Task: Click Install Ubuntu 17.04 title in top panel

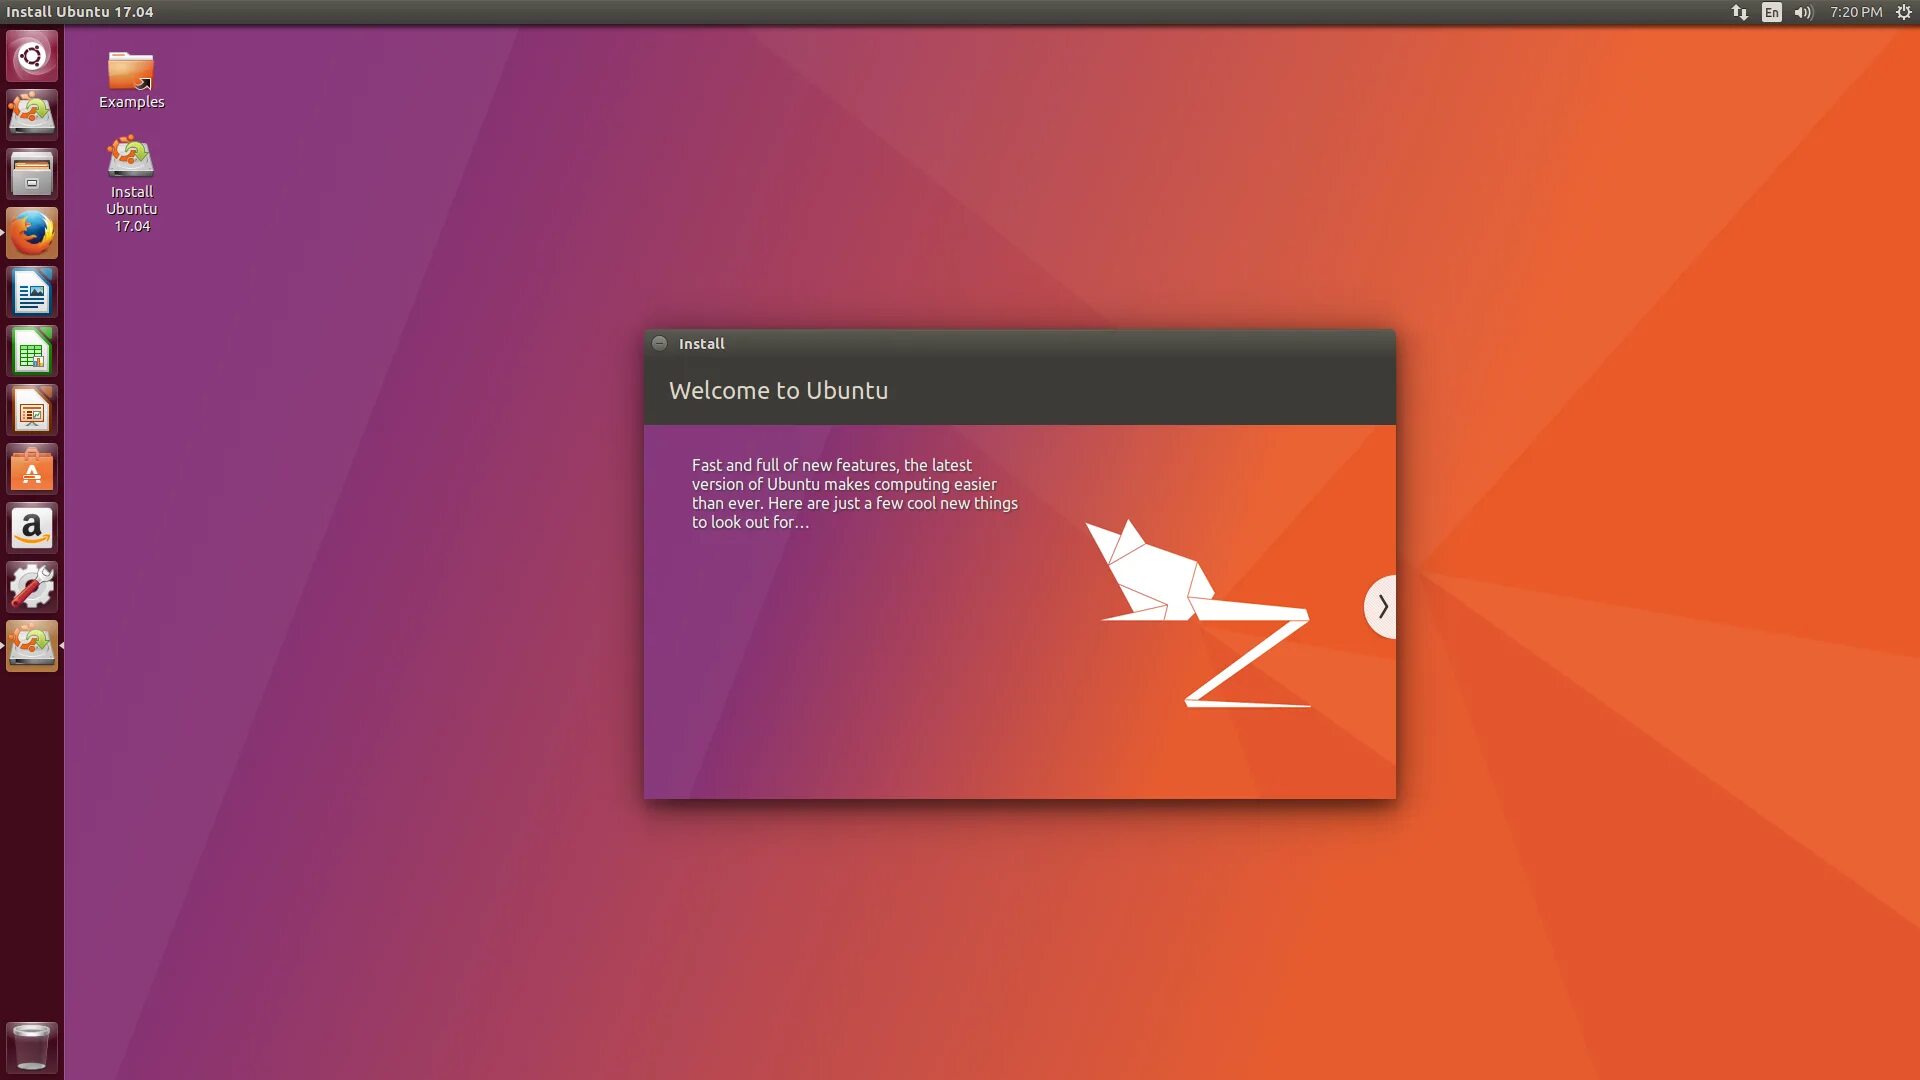Action: coord(80,12)
